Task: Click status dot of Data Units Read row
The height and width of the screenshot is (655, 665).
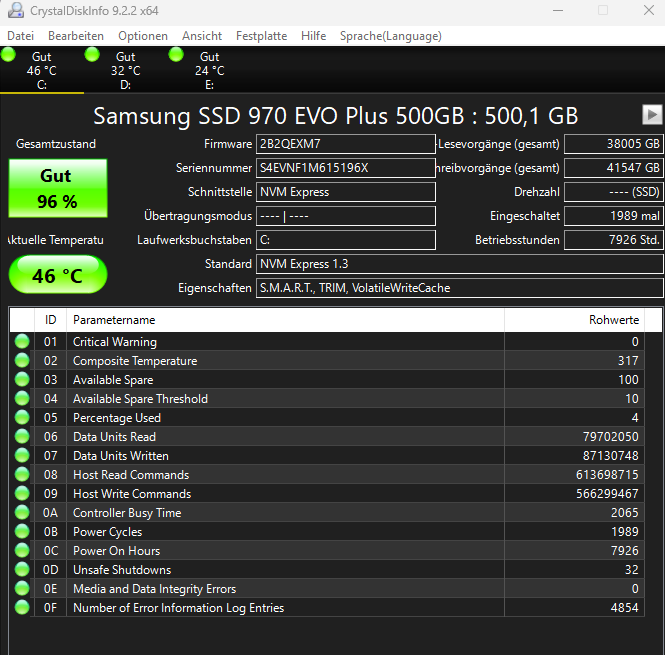Action: click(x=22, y=437)
